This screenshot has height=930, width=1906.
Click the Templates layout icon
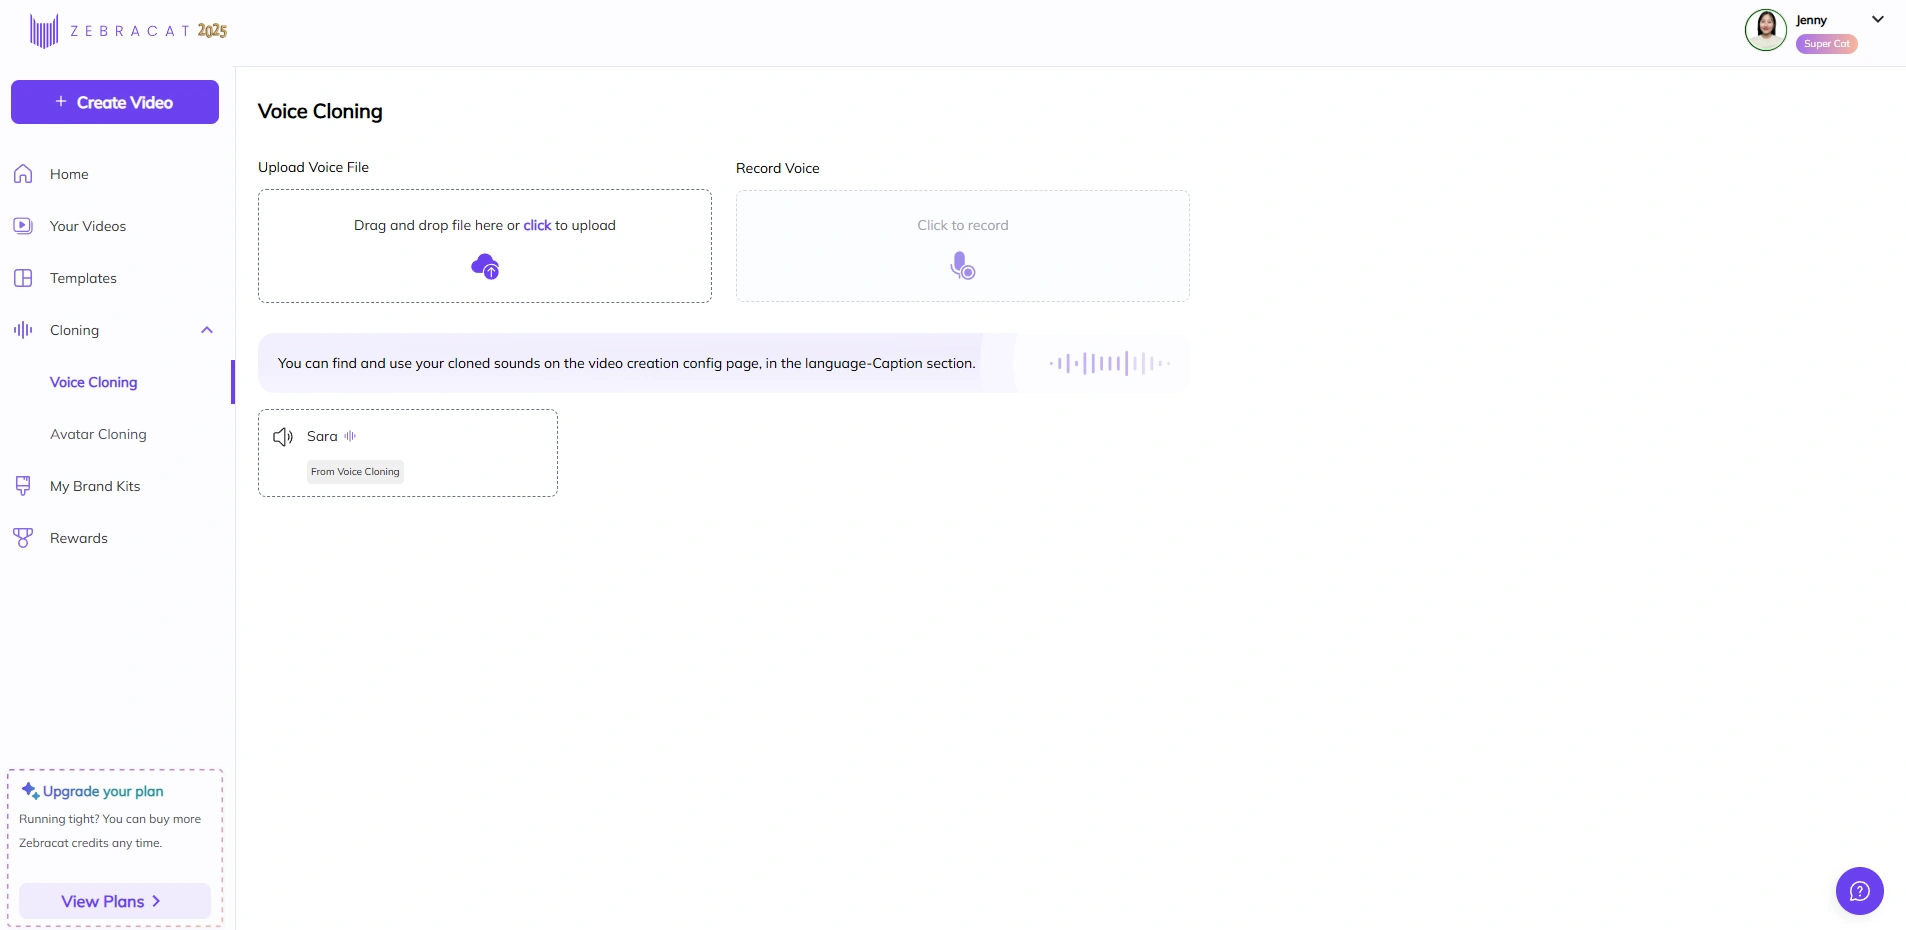pos(23,278)
